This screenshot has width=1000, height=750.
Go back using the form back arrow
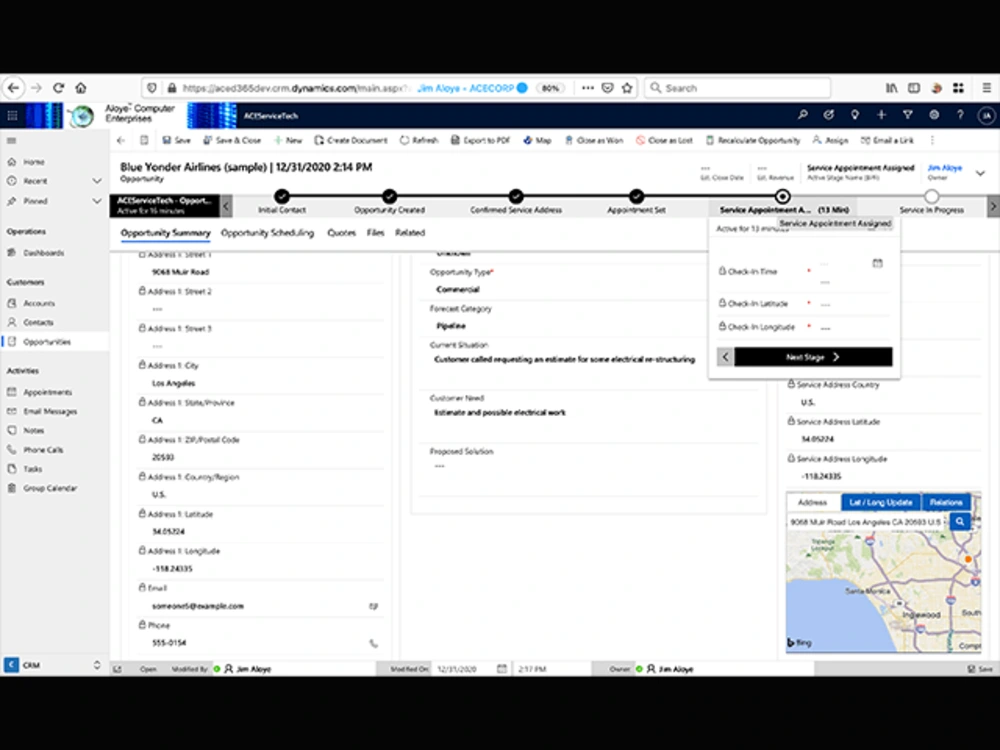coord(121,140)
